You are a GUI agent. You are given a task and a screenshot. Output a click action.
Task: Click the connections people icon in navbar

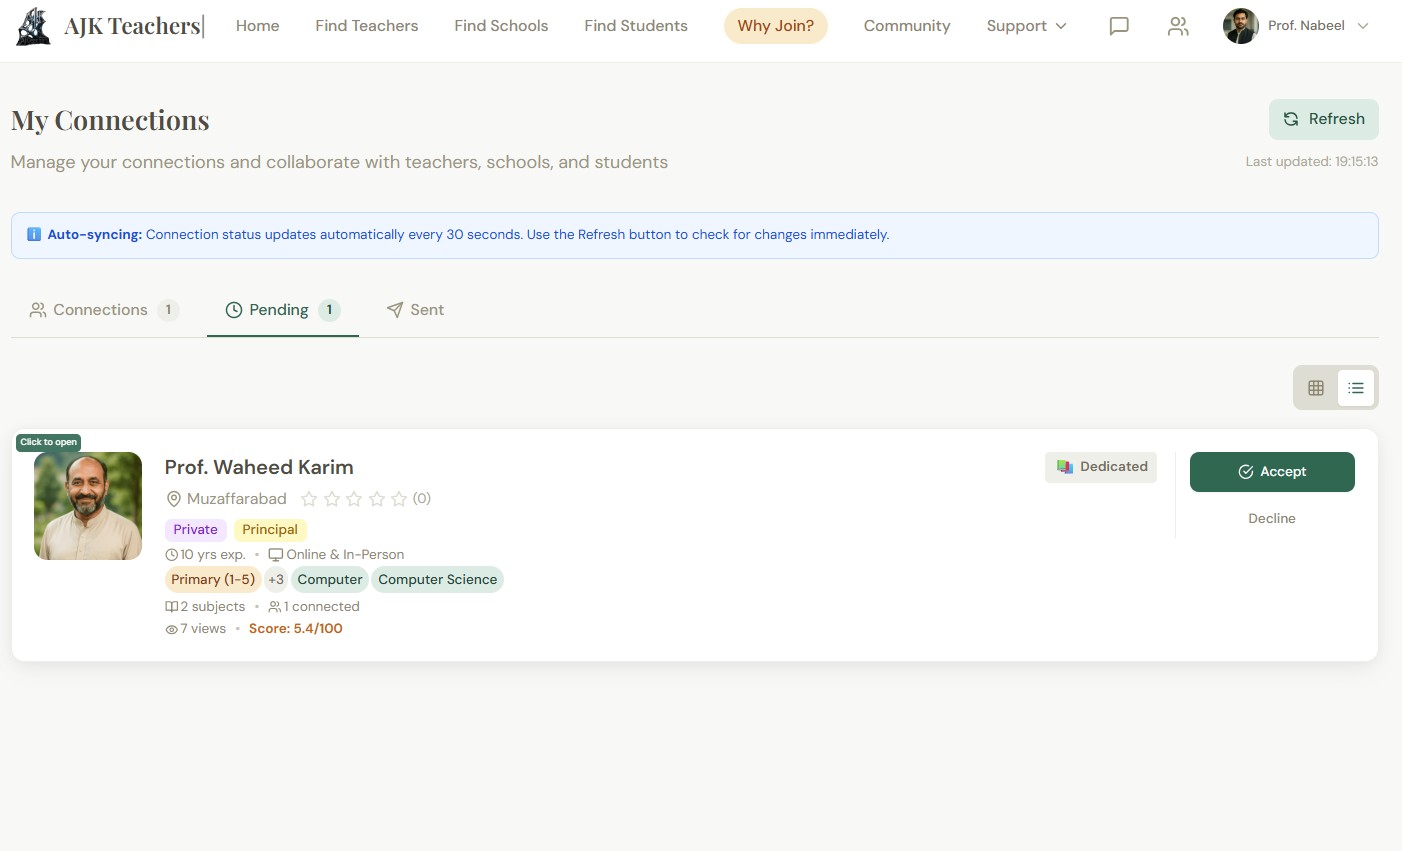[1178, 26]
